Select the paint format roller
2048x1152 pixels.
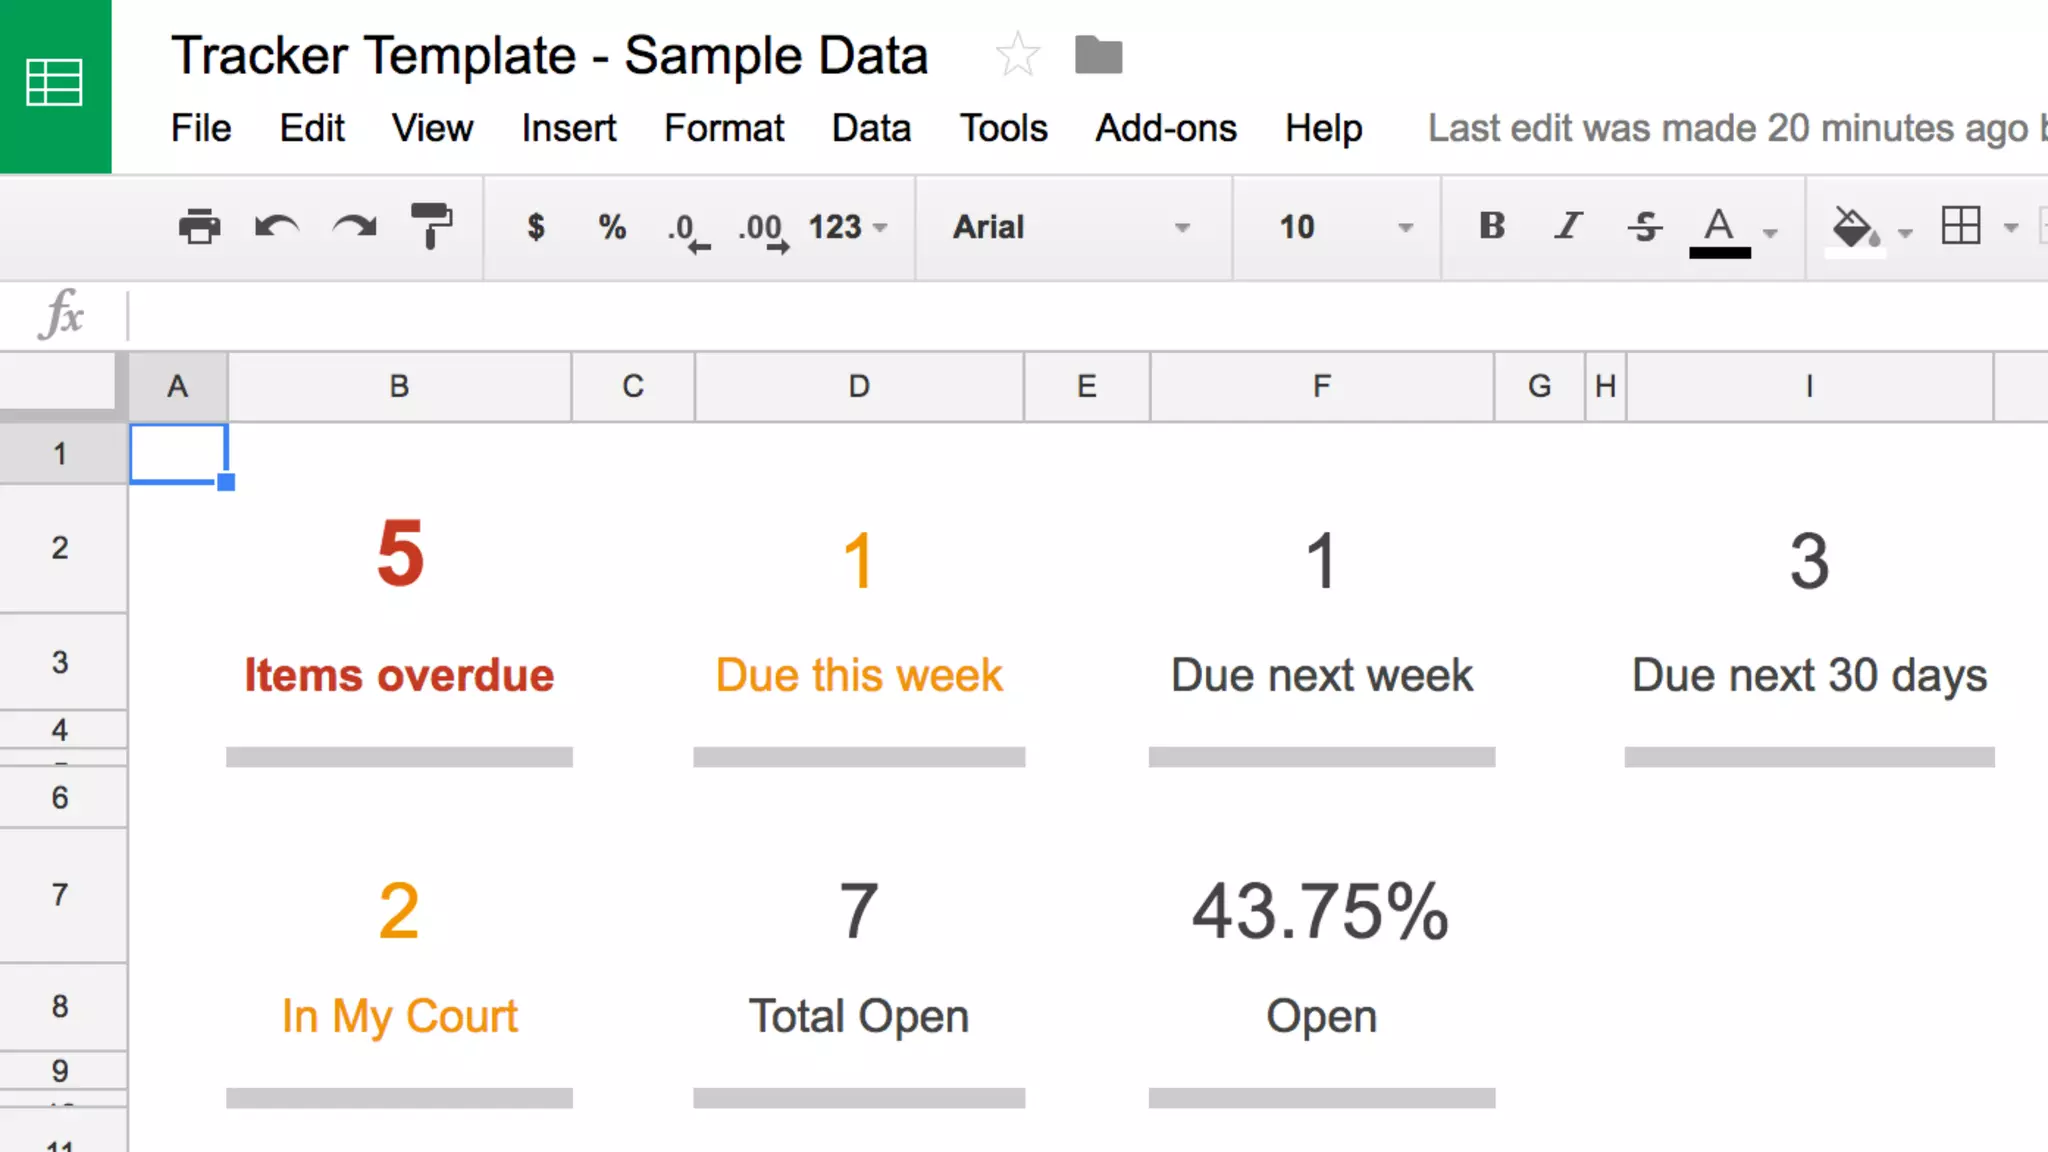pyautogui.click(x=431, y=226)
